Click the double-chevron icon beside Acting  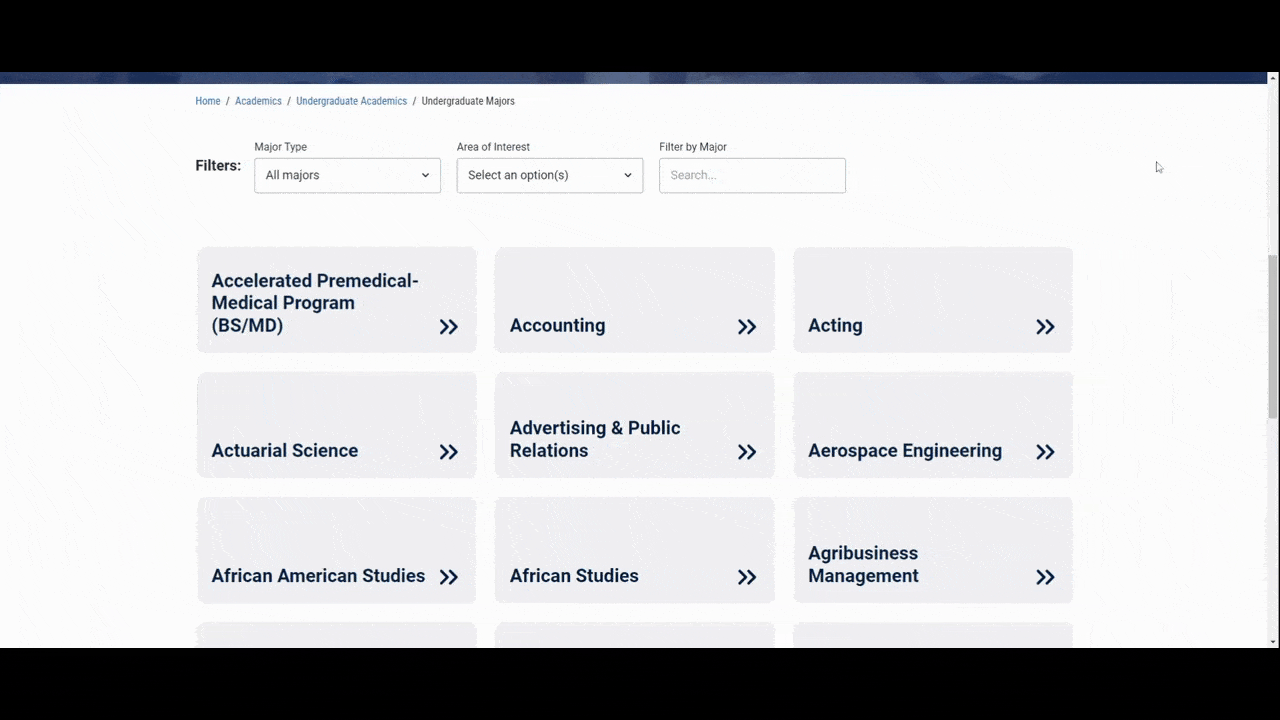(x=1045, y=327)
